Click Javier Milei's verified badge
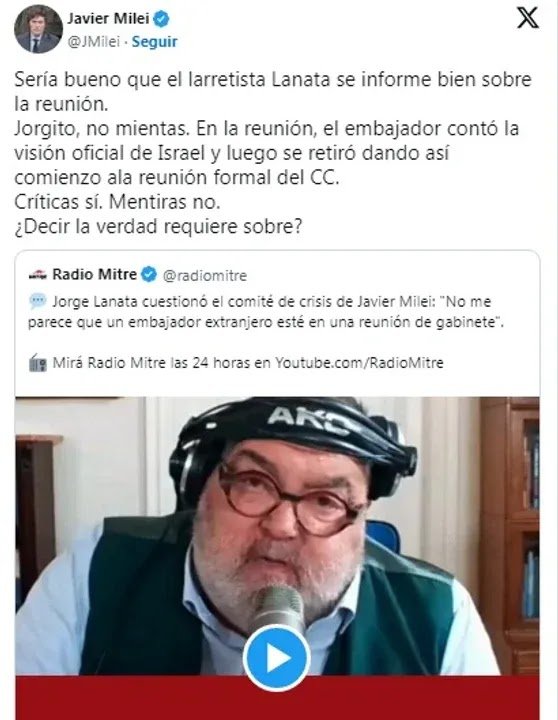The height and width of the screenshot is (720, 558). tap(161, 19)
